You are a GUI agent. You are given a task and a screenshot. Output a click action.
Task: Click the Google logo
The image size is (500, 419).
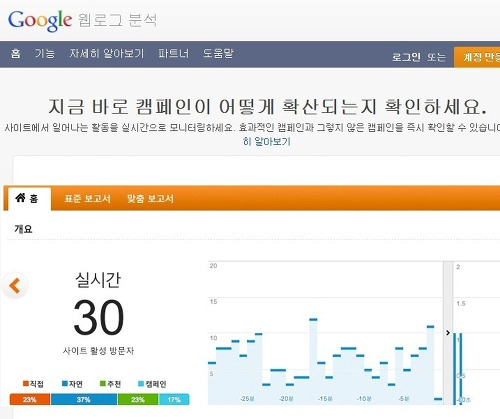pos(40,21)
